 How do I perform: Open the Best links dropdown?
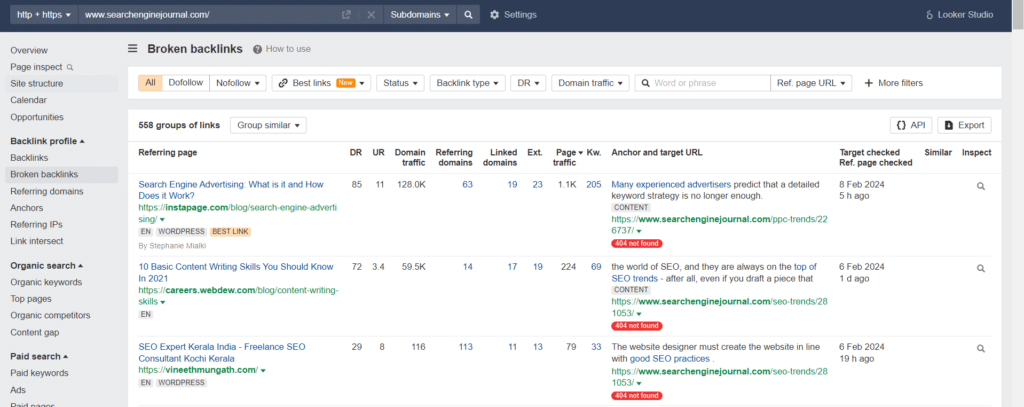pyautogui.click(x=321, y=83)
